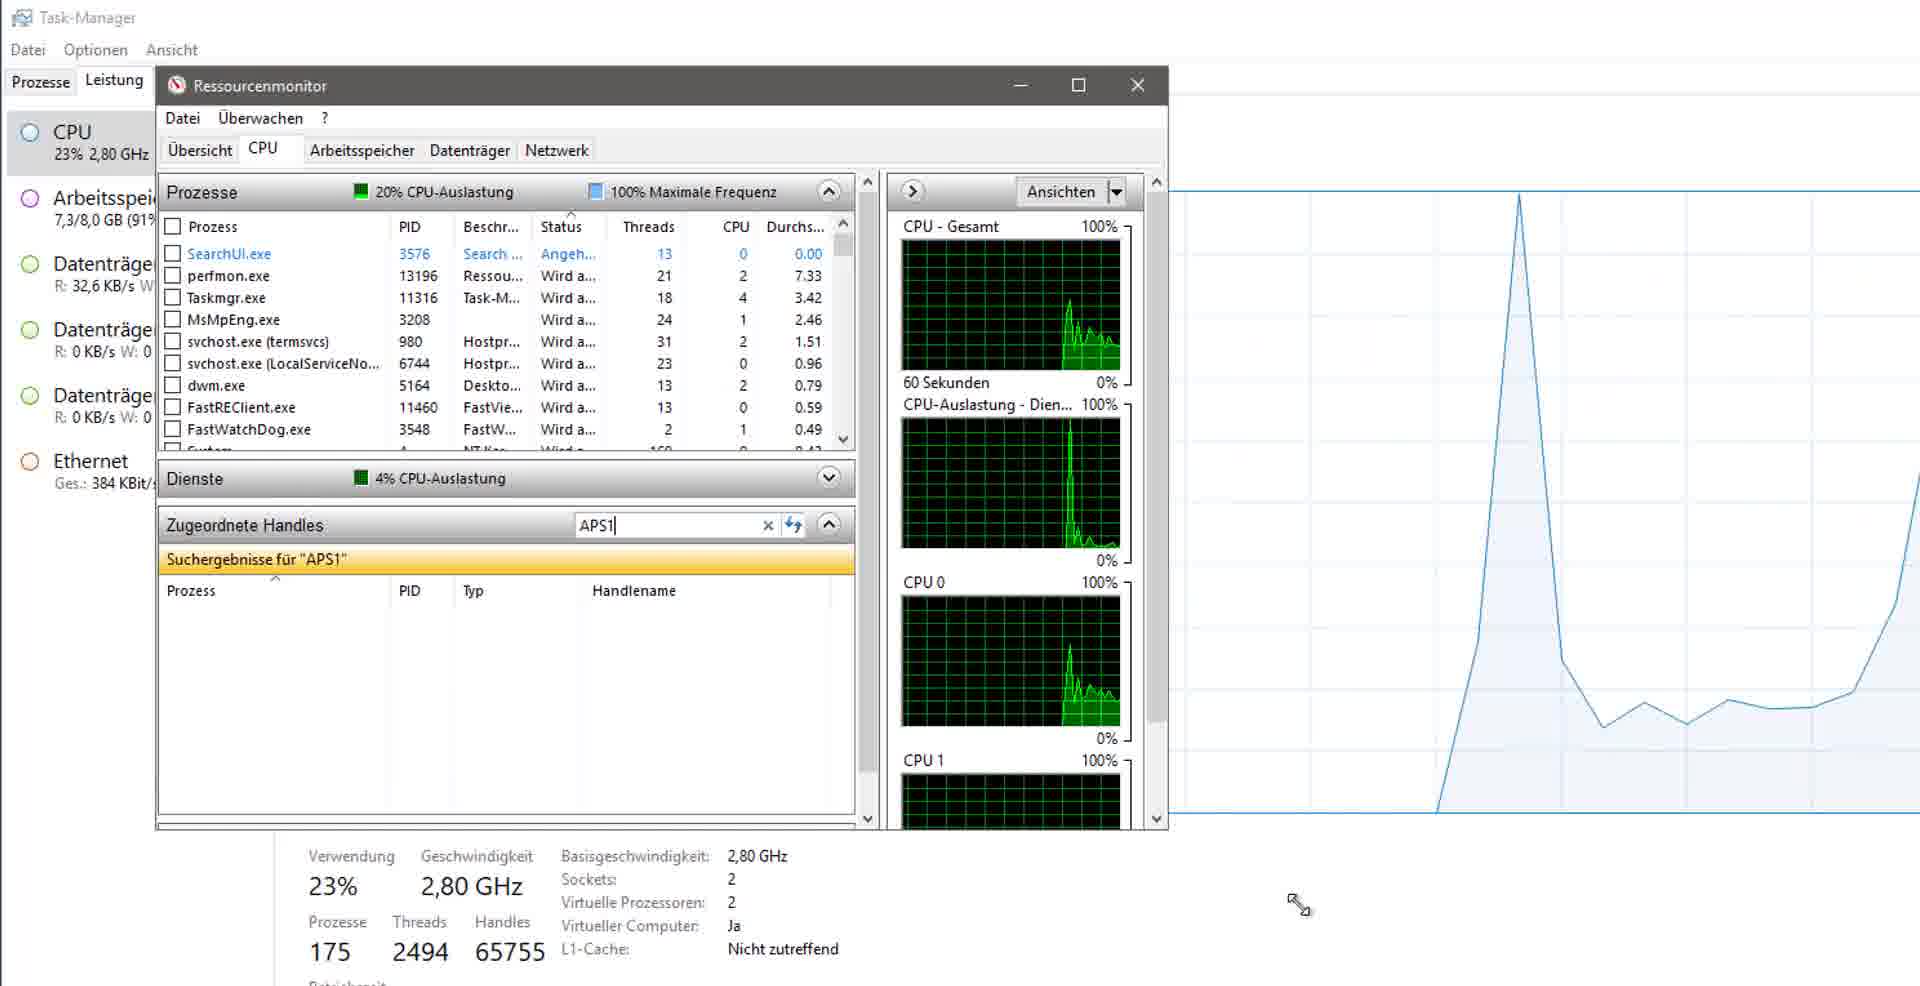
Task: Collapse the Zugeordnete Handles section
Action: point(829,524)
